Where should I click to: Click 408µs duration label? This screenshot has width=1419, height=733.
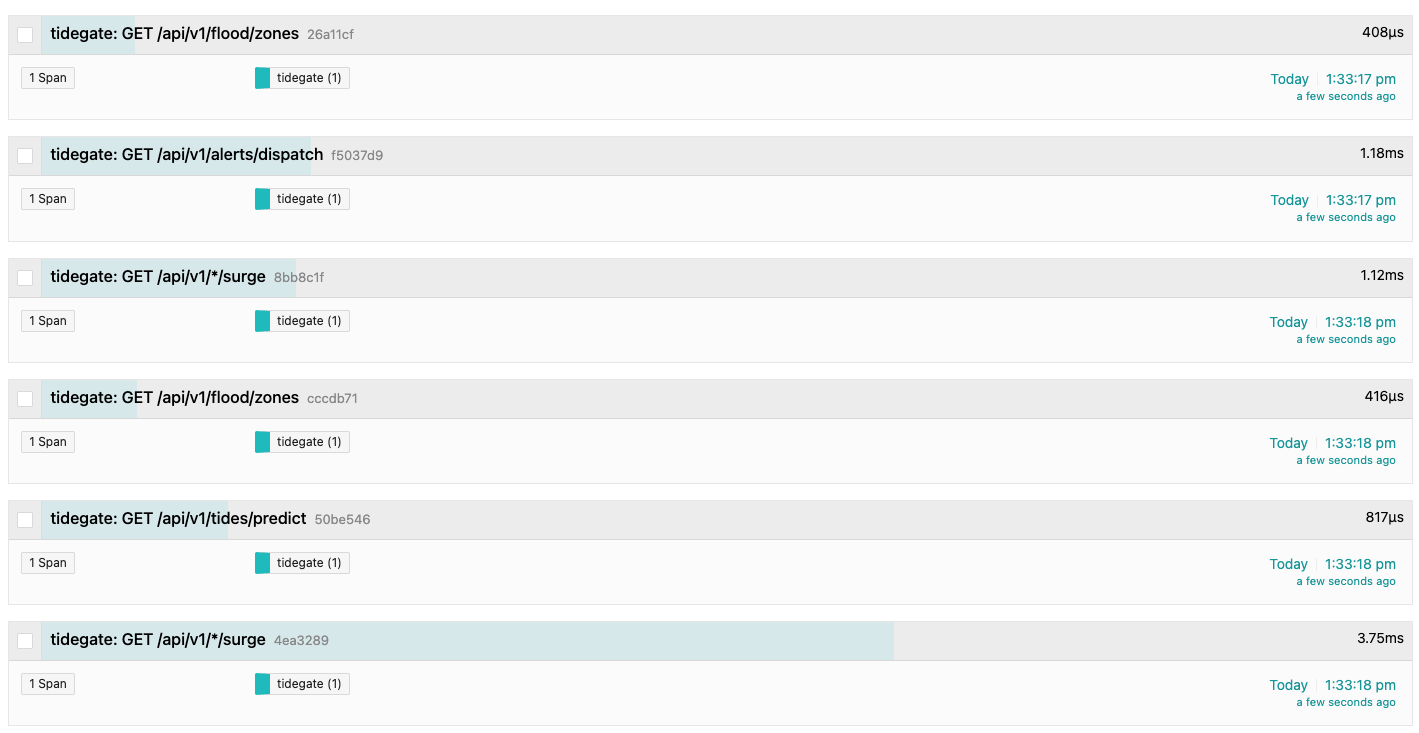click(1383, 32)
